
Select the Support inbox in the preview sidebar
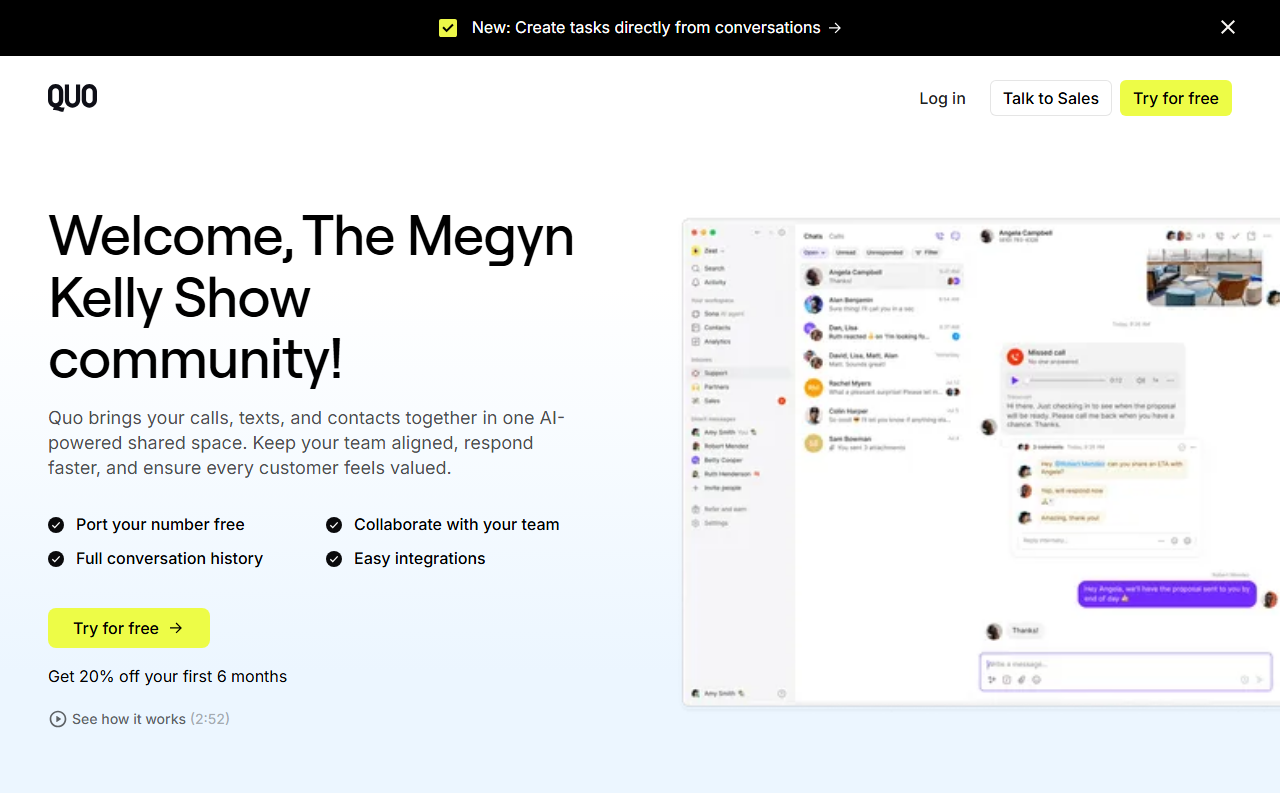pos(738,373)
